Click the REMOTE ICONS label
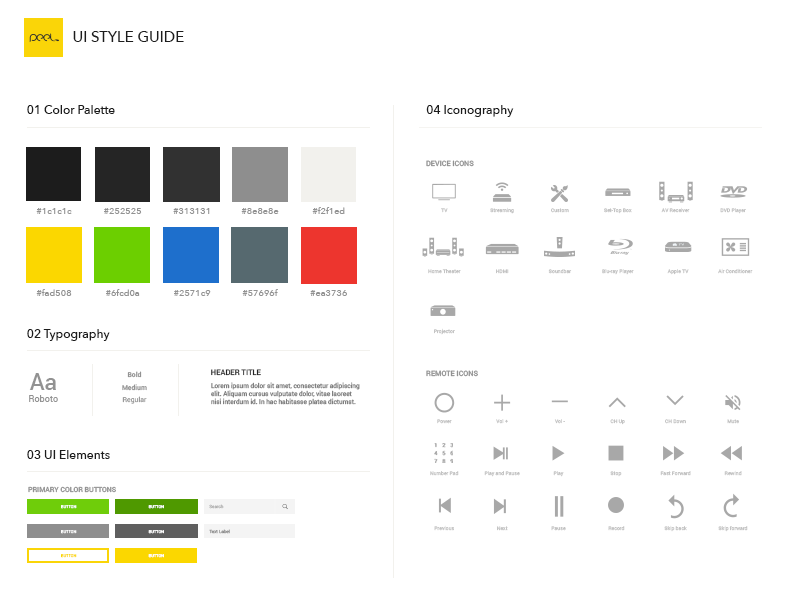 click(452, 373)
